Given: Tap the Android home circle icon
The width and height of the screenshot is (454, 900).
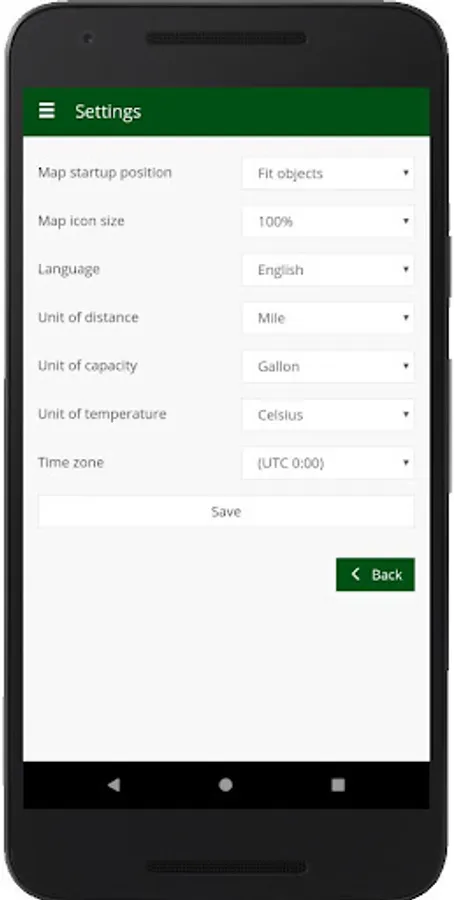Looking at the screenshot, I should 226,785.
